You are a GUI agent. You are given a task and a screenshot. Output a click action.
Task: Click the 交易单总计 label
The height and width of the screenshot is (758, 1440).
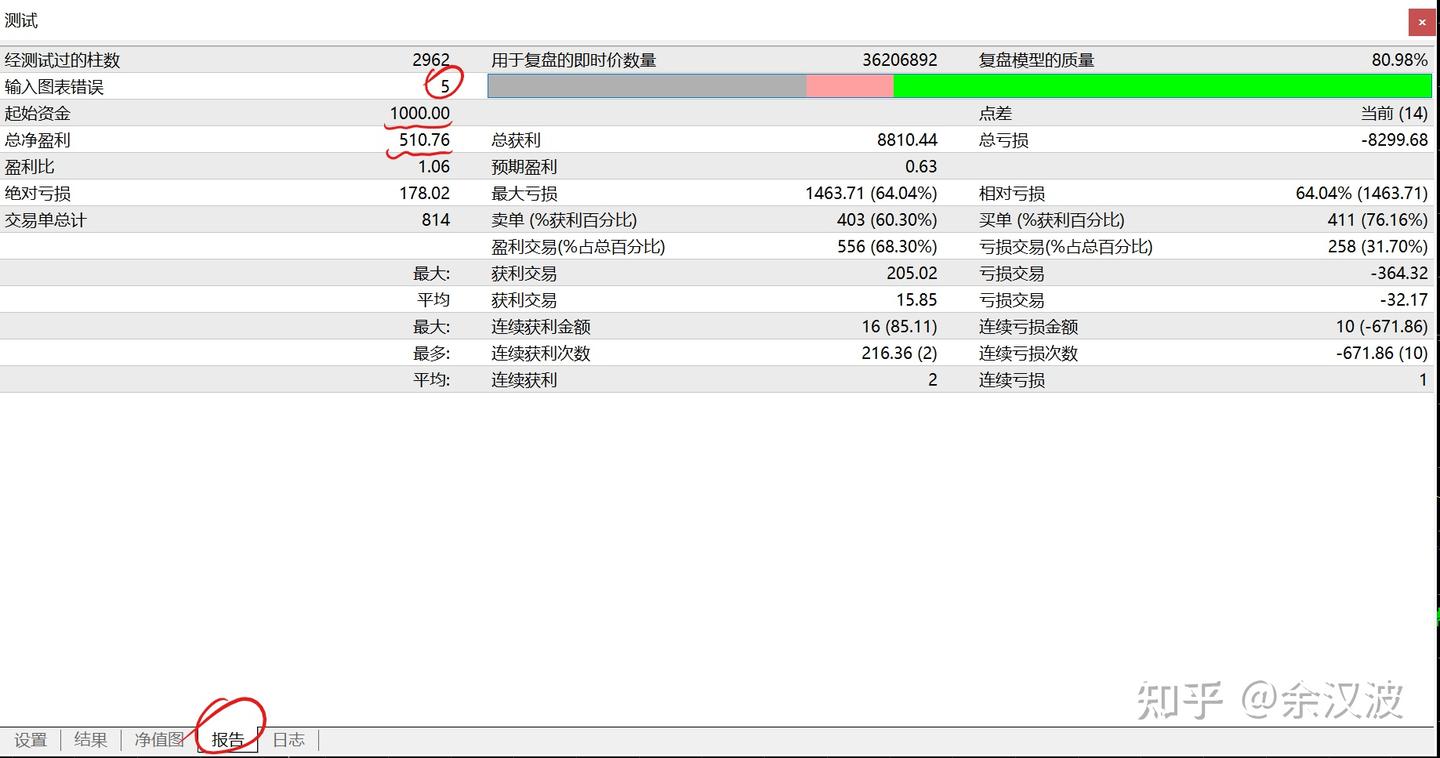coord(45,220)
